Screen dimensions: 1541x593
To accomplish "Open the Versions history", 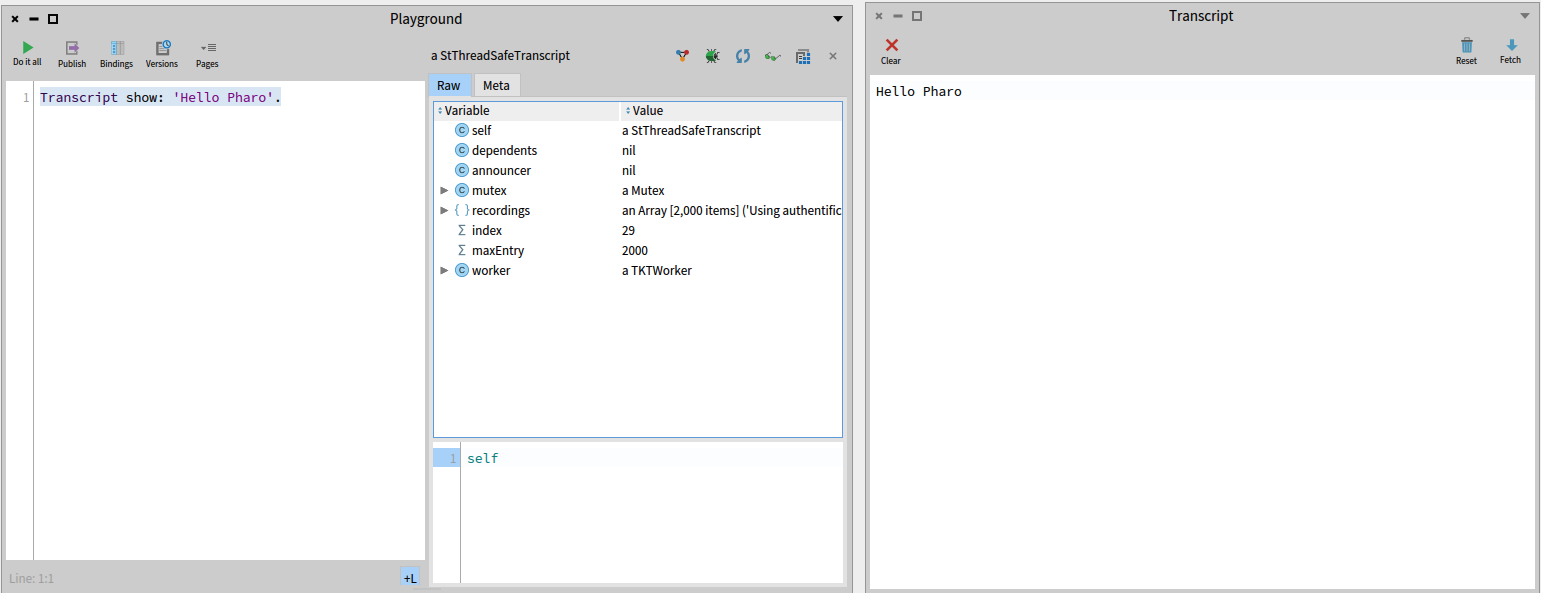I will [162, 53].
